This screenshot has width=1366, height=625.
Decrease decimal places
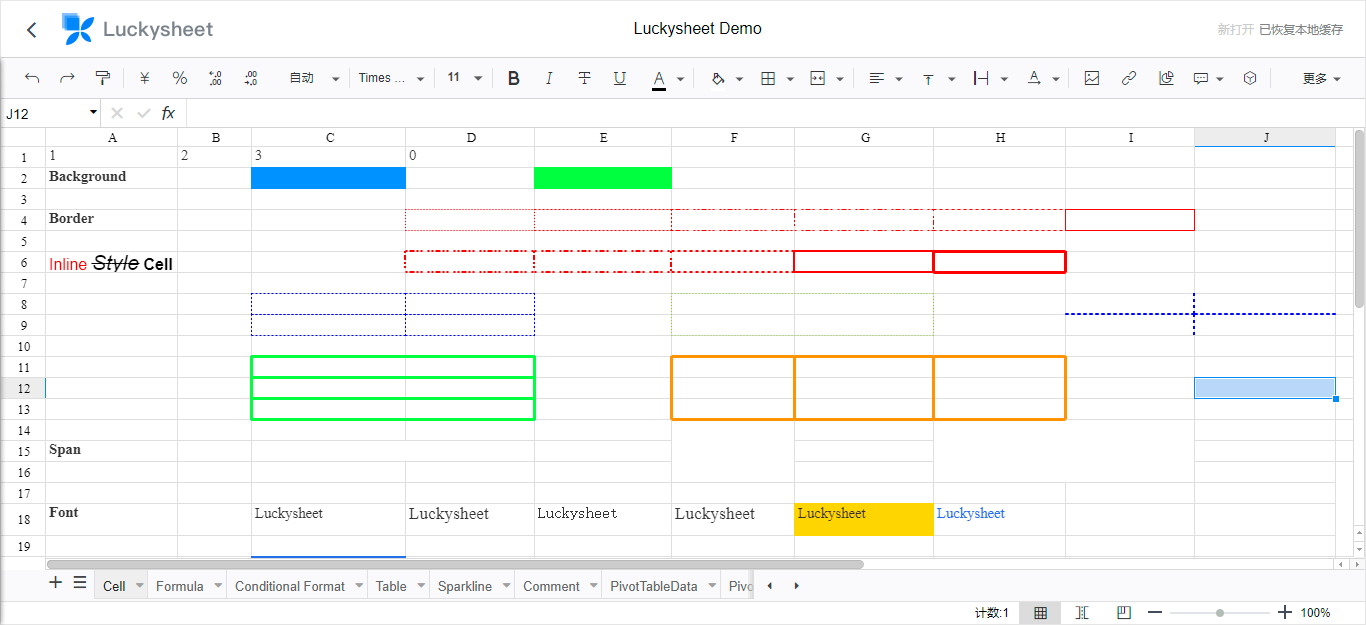(x=215, y=78)
